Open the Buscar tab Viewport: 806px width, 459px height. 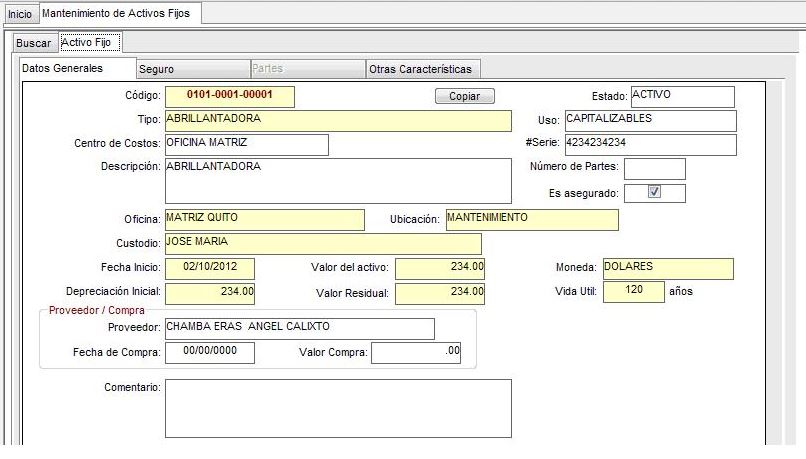33,43
